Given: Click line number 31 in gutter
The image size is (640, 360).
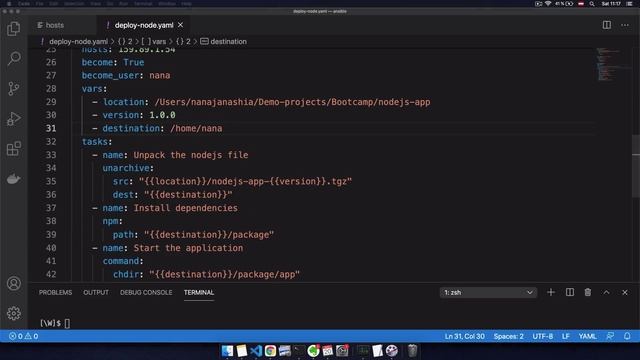Looking at the screenshot, I should pyautogui.click(x=51, y=128).
